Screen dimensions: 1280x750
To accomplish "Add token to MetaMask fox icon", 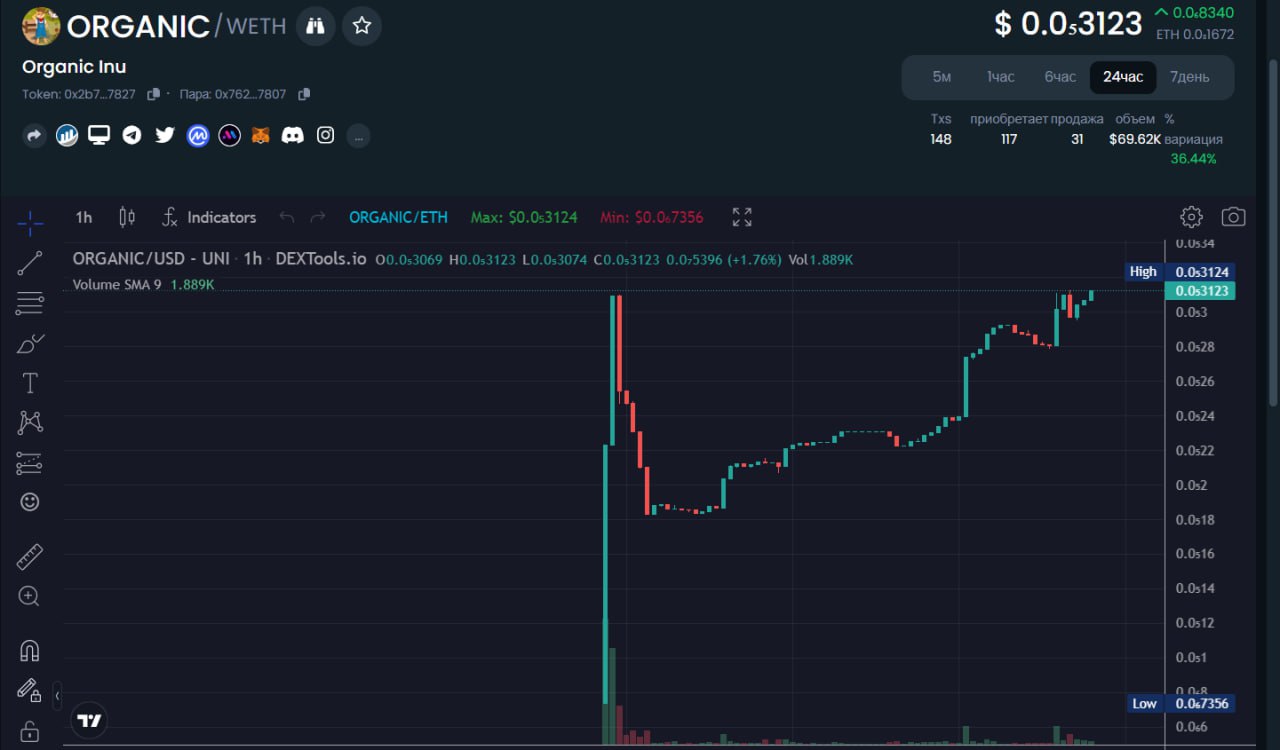I will (260, 135).
